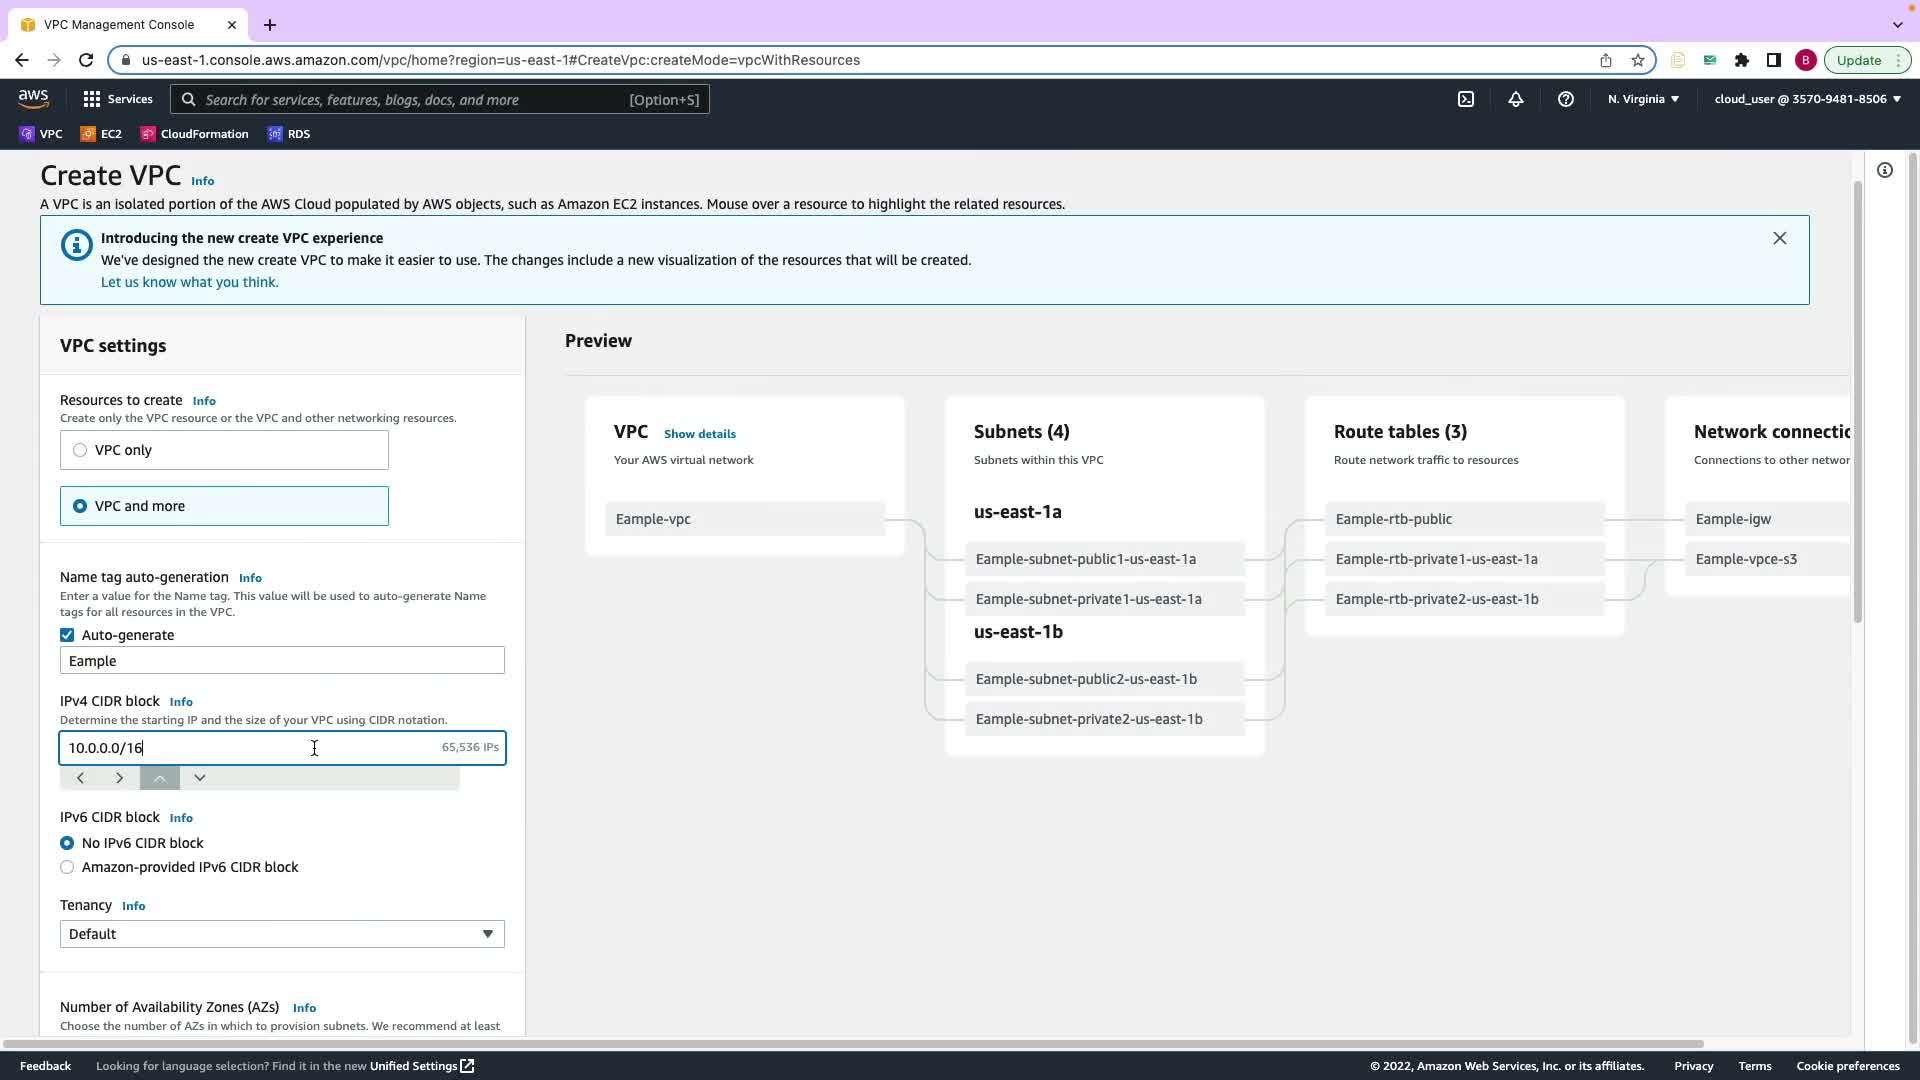Open the EC2 bookmark shortcut
Image resolution: width=1920 pixels, height=1080 pixels.
[x=101, y=134]
